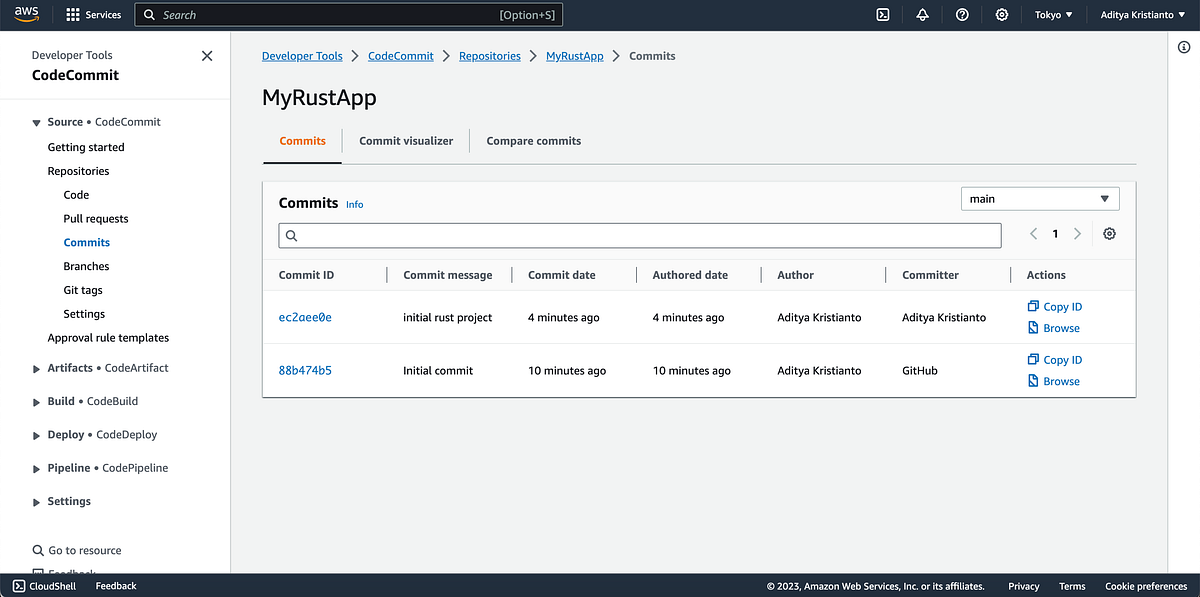Browse files of commit 88b474b5
This screenshot has height=597, width=1200.
[1053, 380]
